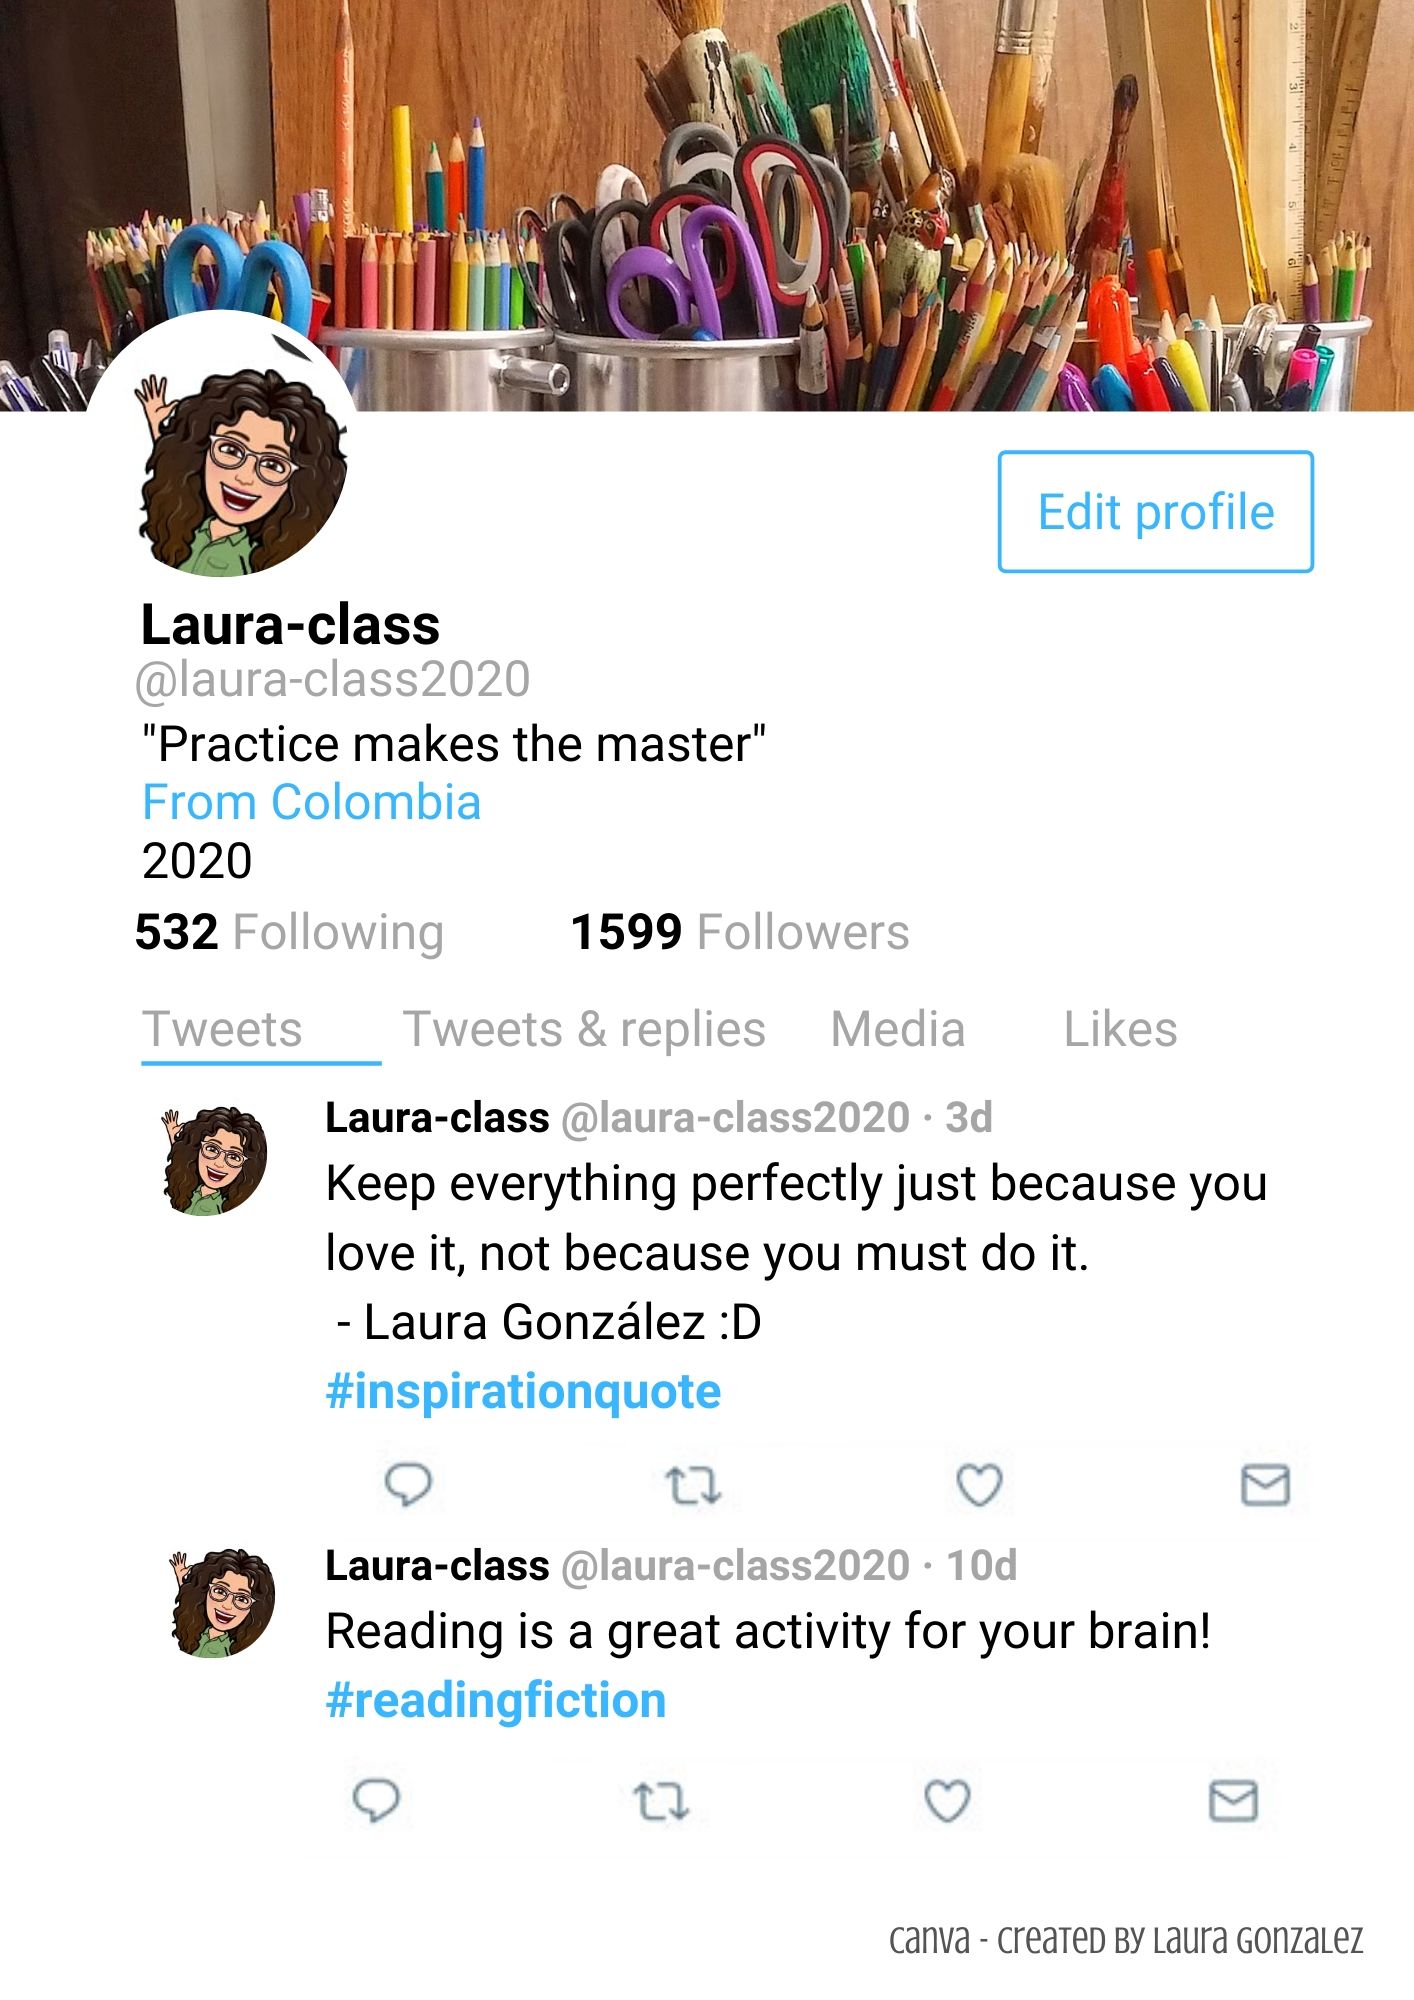Like the inspiration quote tweet
The image size is (1414, 2000).
[979, 1485]
